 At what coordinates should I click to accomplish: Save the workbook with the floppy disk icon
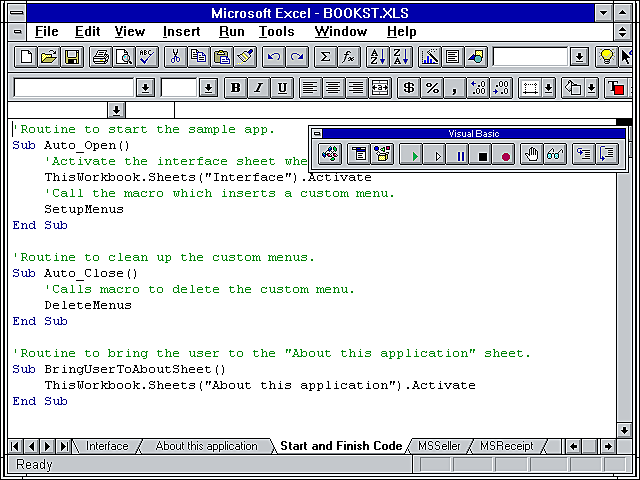click(72, 57)
